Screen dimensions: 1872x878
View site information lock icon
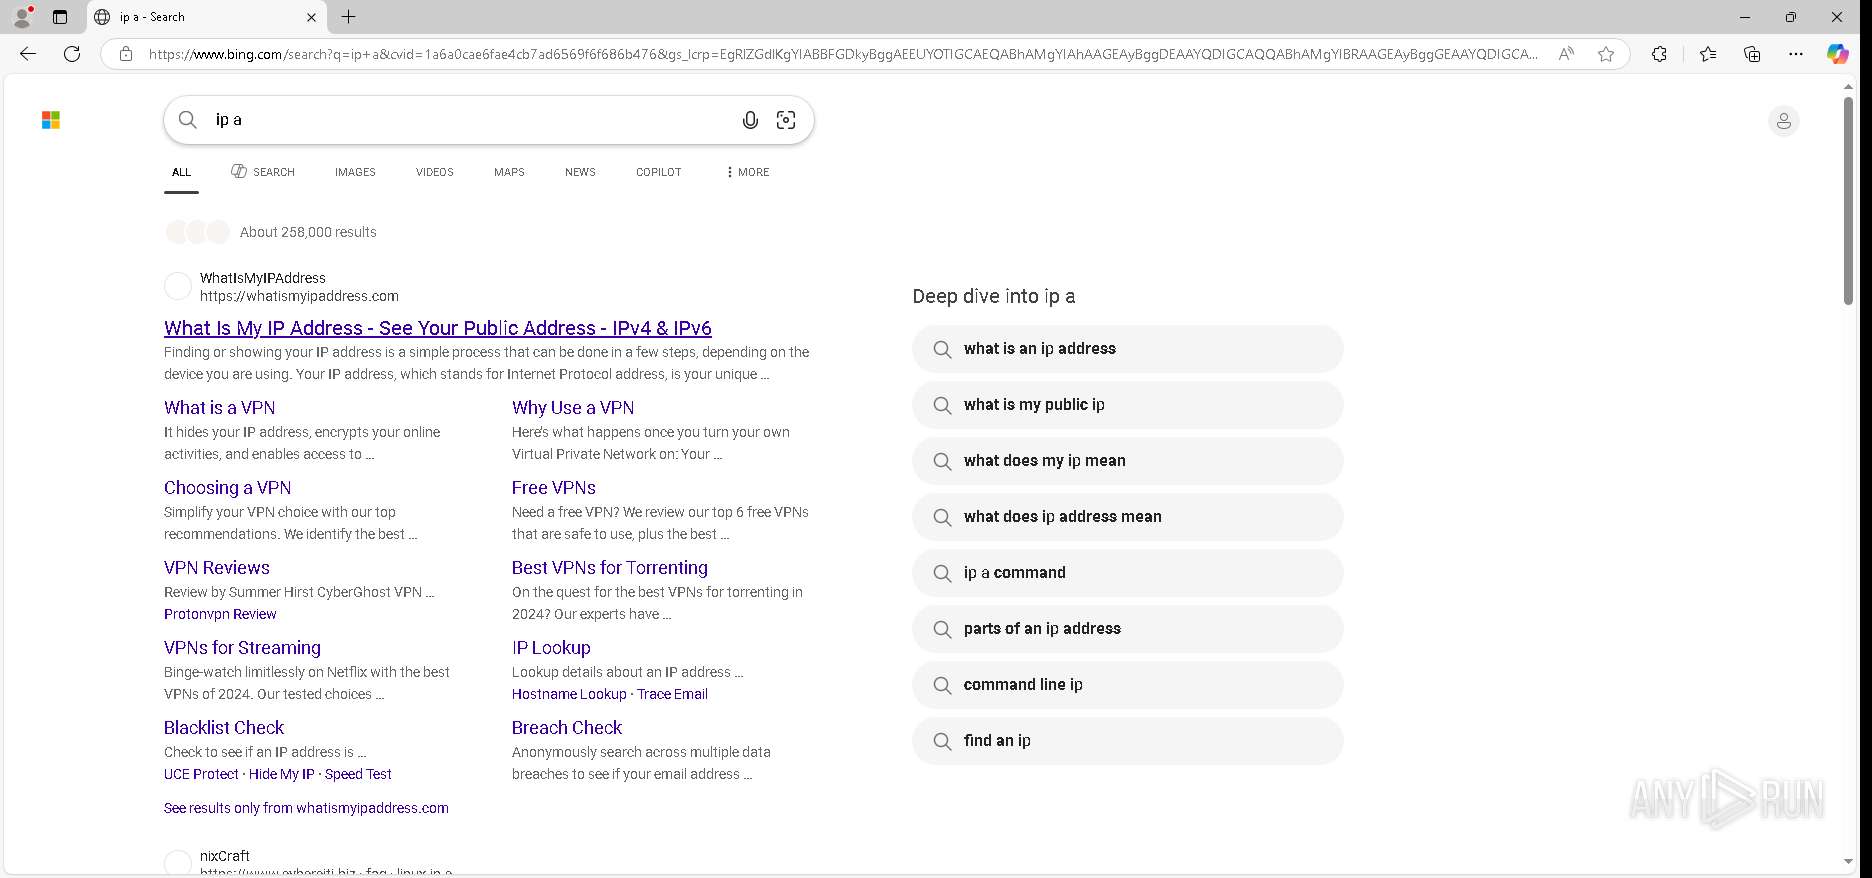click(x=126, y=54)
